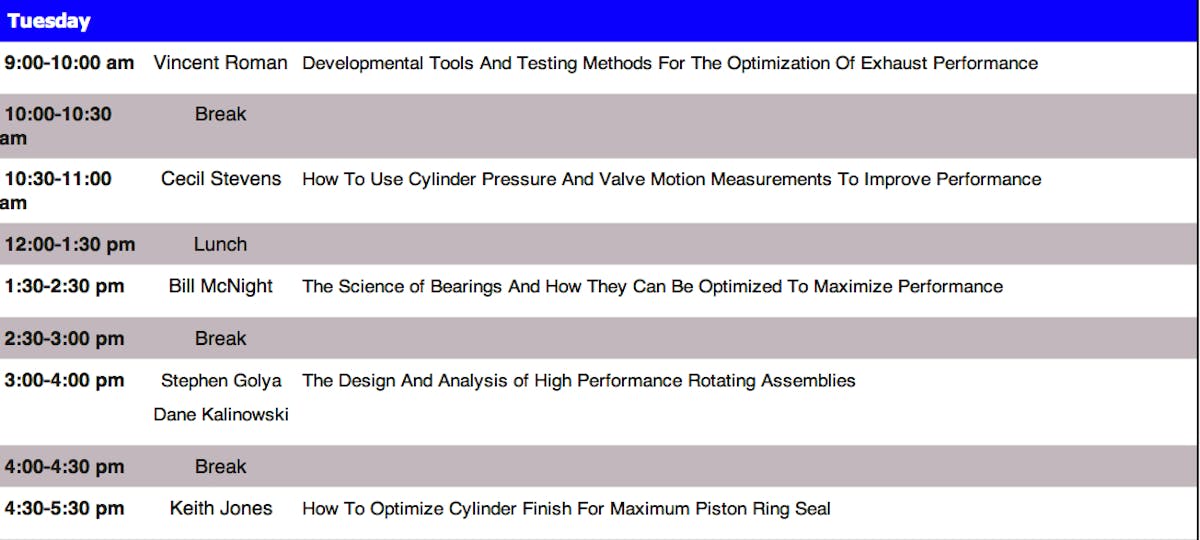The width and height of the screenshot is (1200, 540).
Task: Open The Science of Bearings session title
Action: click(652, 286)
